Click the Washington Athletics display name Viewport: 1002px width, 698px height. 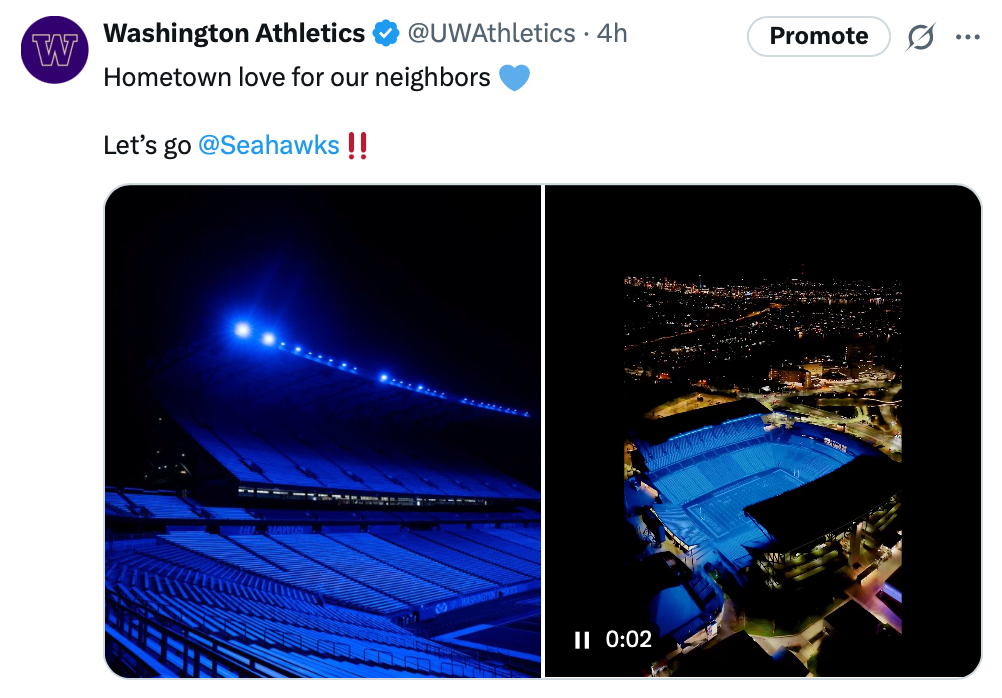point(234,34)
